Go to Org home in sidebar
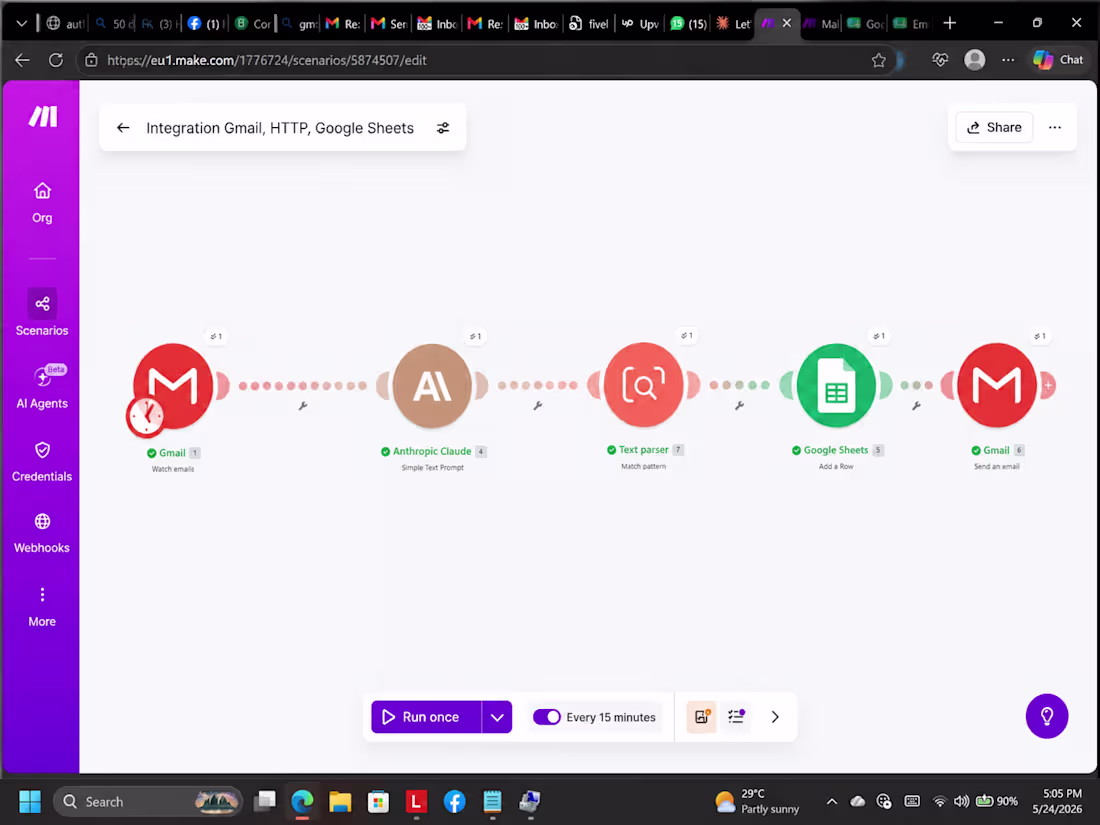 pos(42,203)
